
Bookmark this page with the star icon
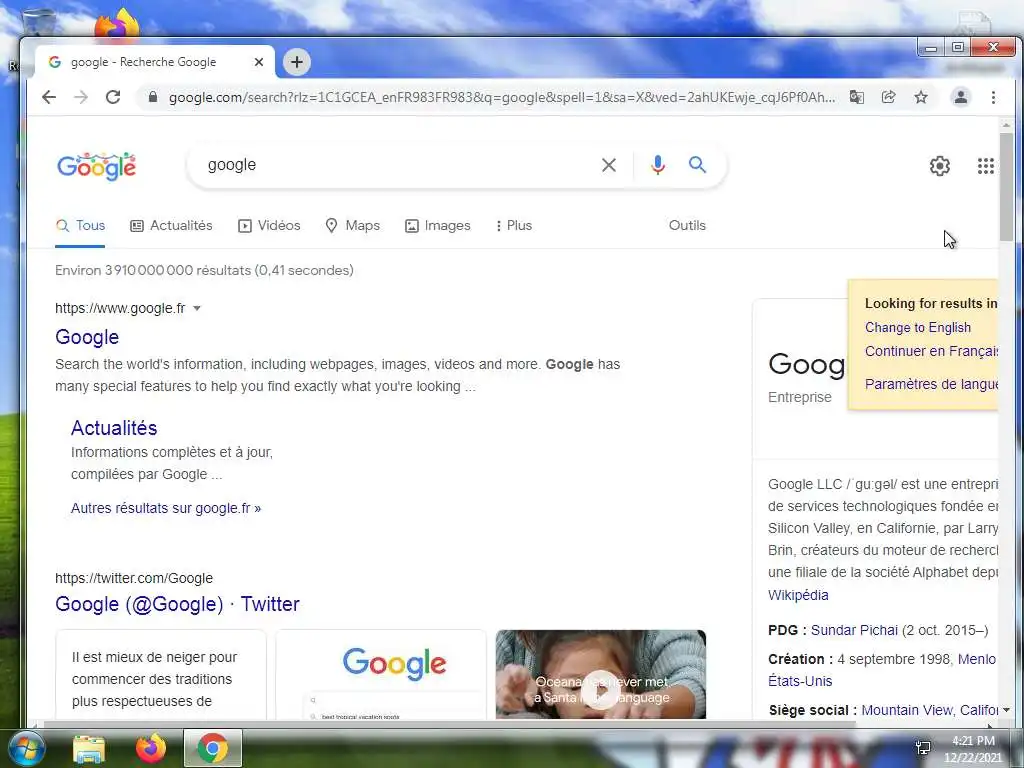921,97
